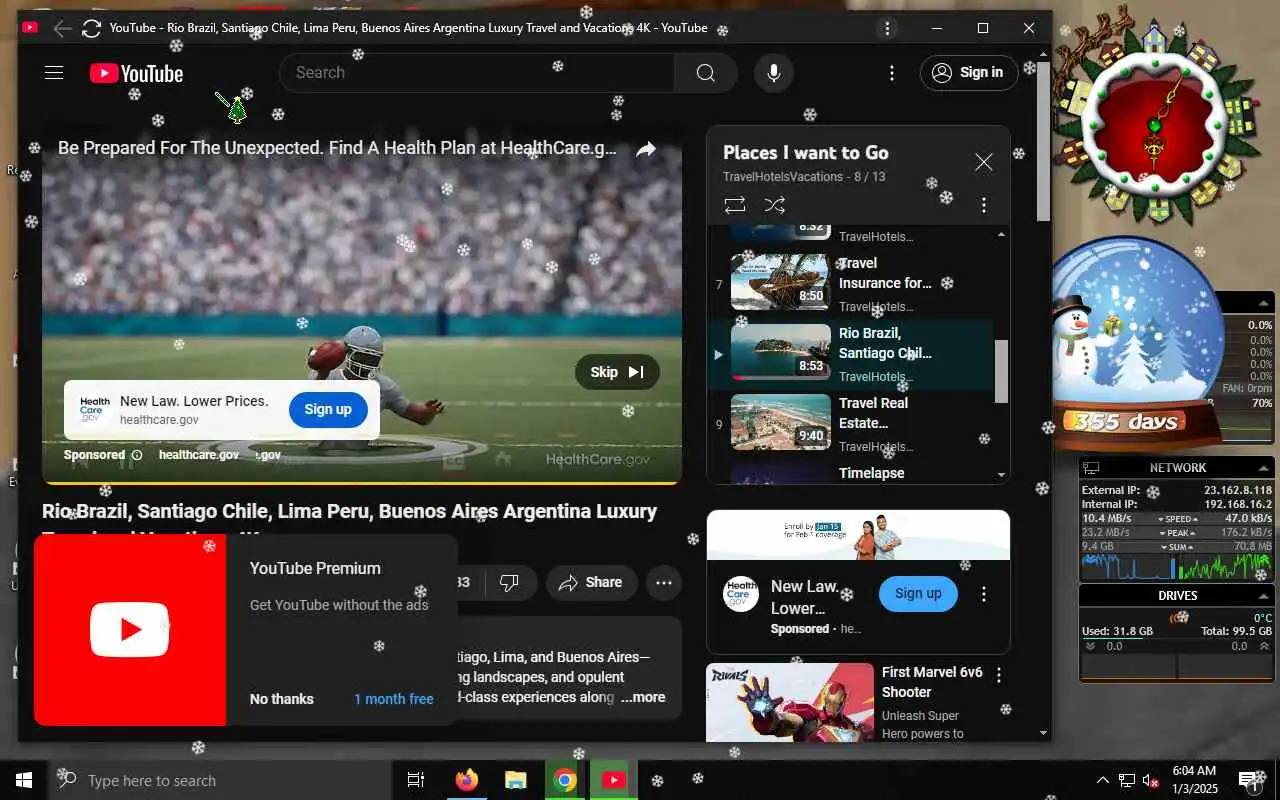This screenshot has width=1280, height=800.
Task: Click the info icon beside Sponsored
Action: 137,455
